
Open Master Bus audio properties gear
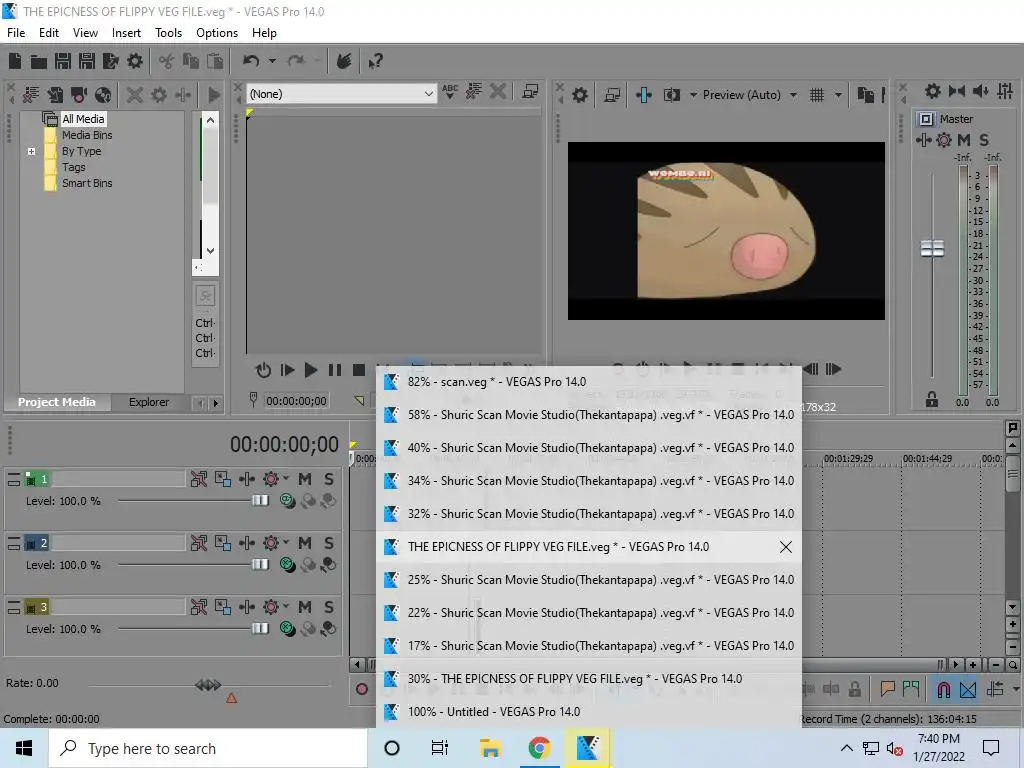(933, 91)
